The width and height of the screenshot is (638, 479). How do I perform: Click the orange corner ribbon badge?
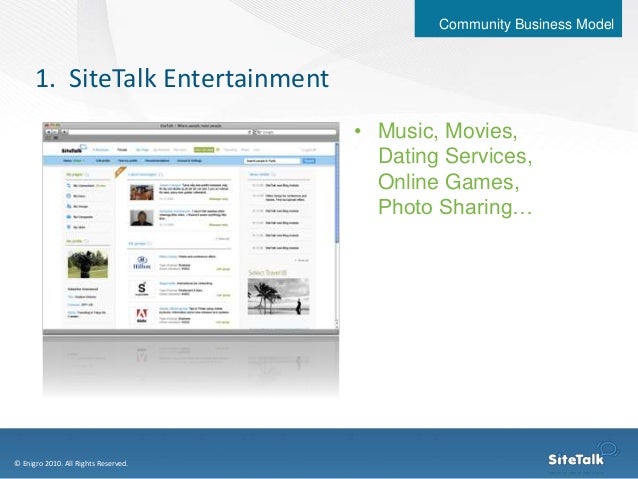(120, 172)
